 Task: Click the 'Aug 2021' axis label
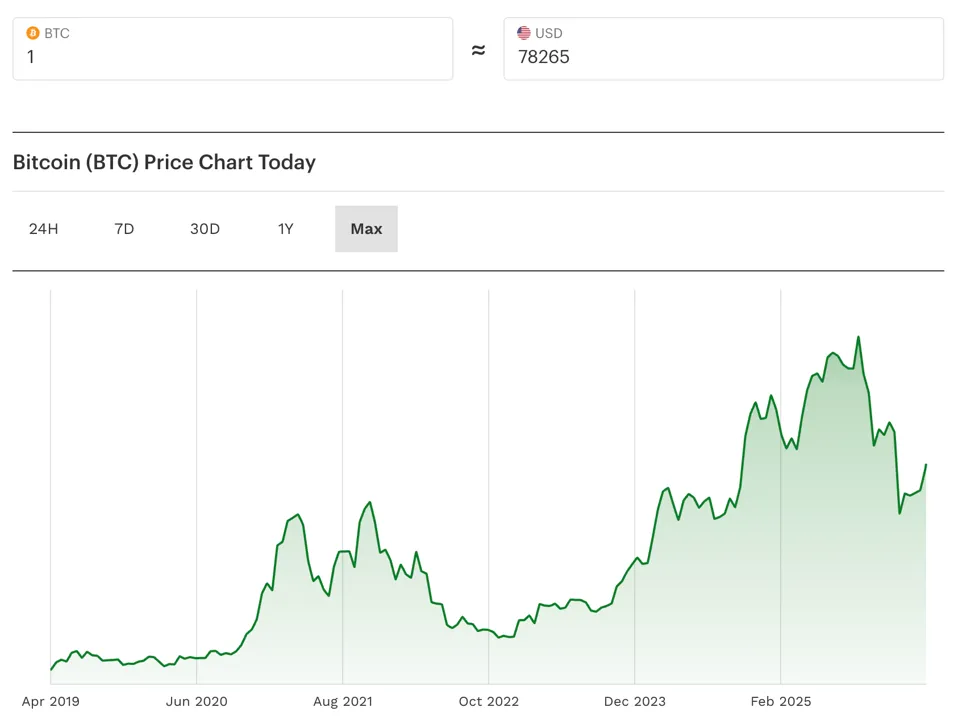pos(343,702)
